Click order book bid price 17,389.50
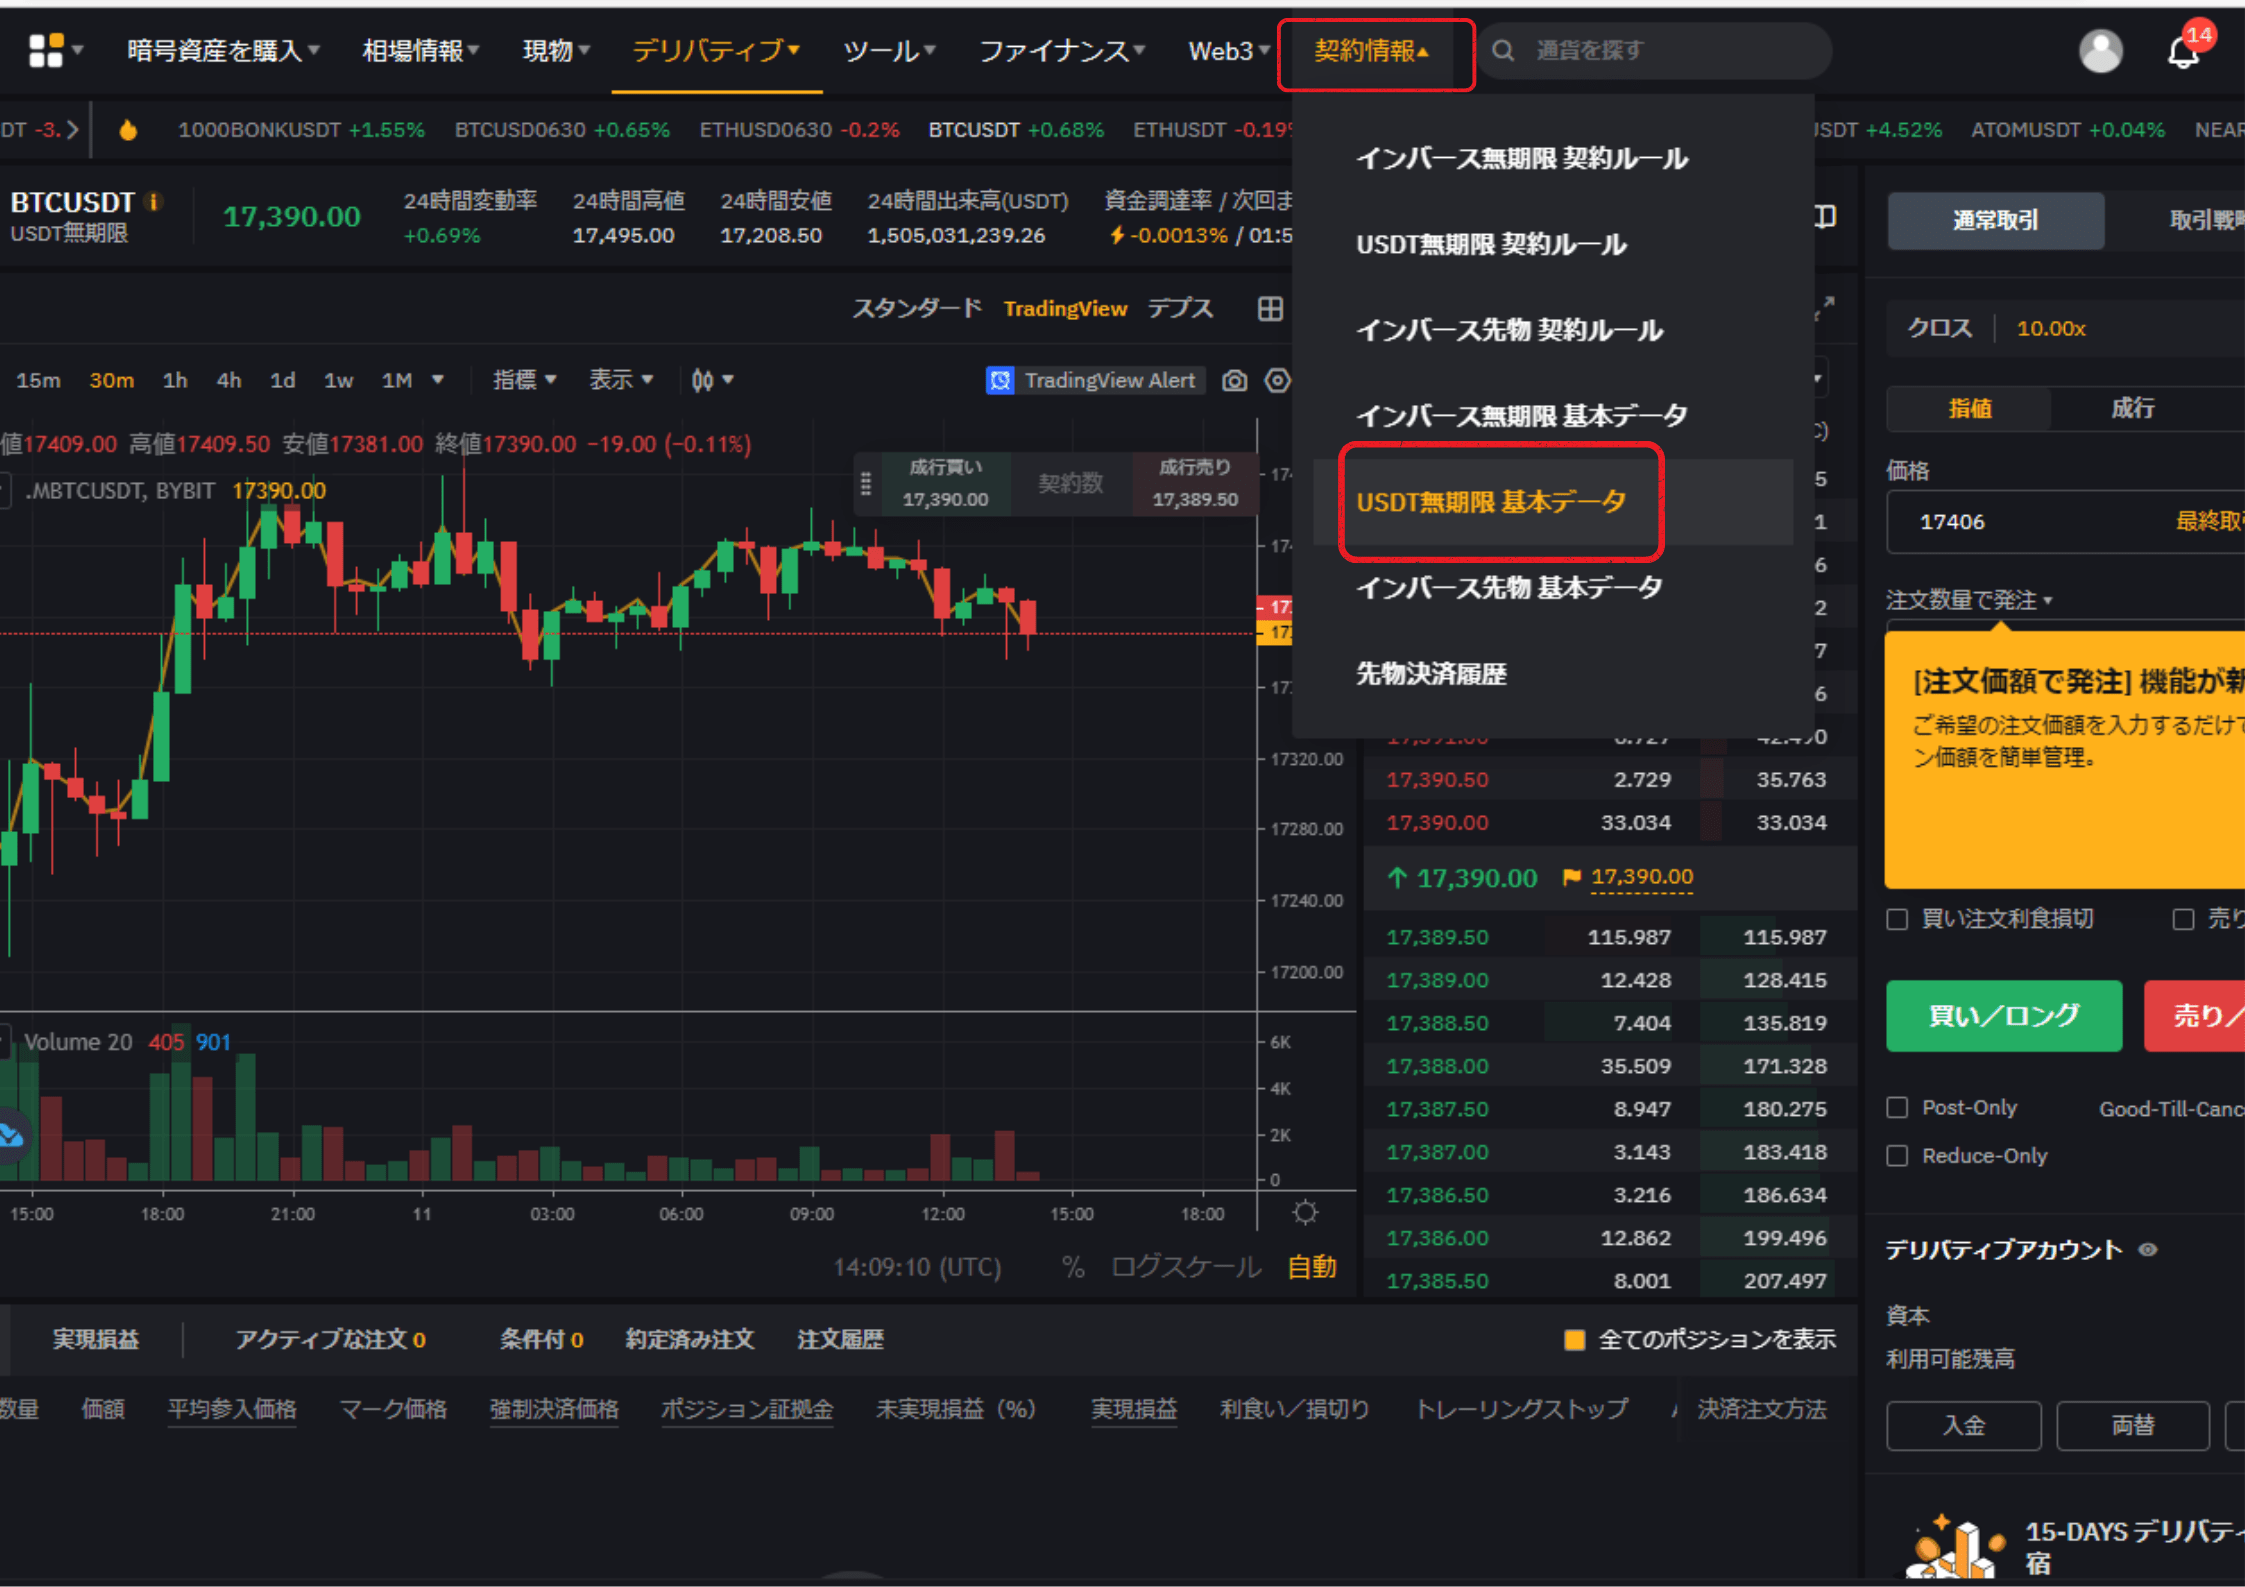2245x1587 pixels. click(1437, 938)
